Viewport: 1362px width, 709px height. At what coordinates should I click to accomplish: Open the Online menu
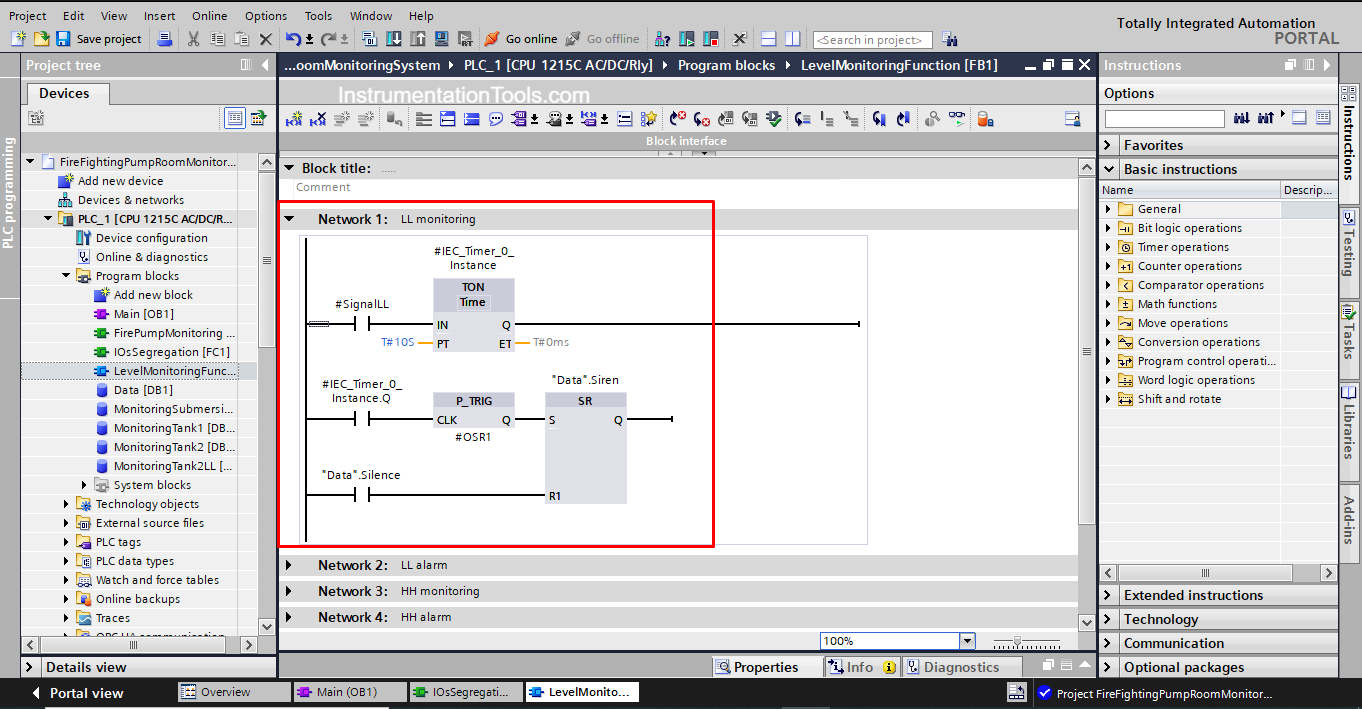pos(209,16)
